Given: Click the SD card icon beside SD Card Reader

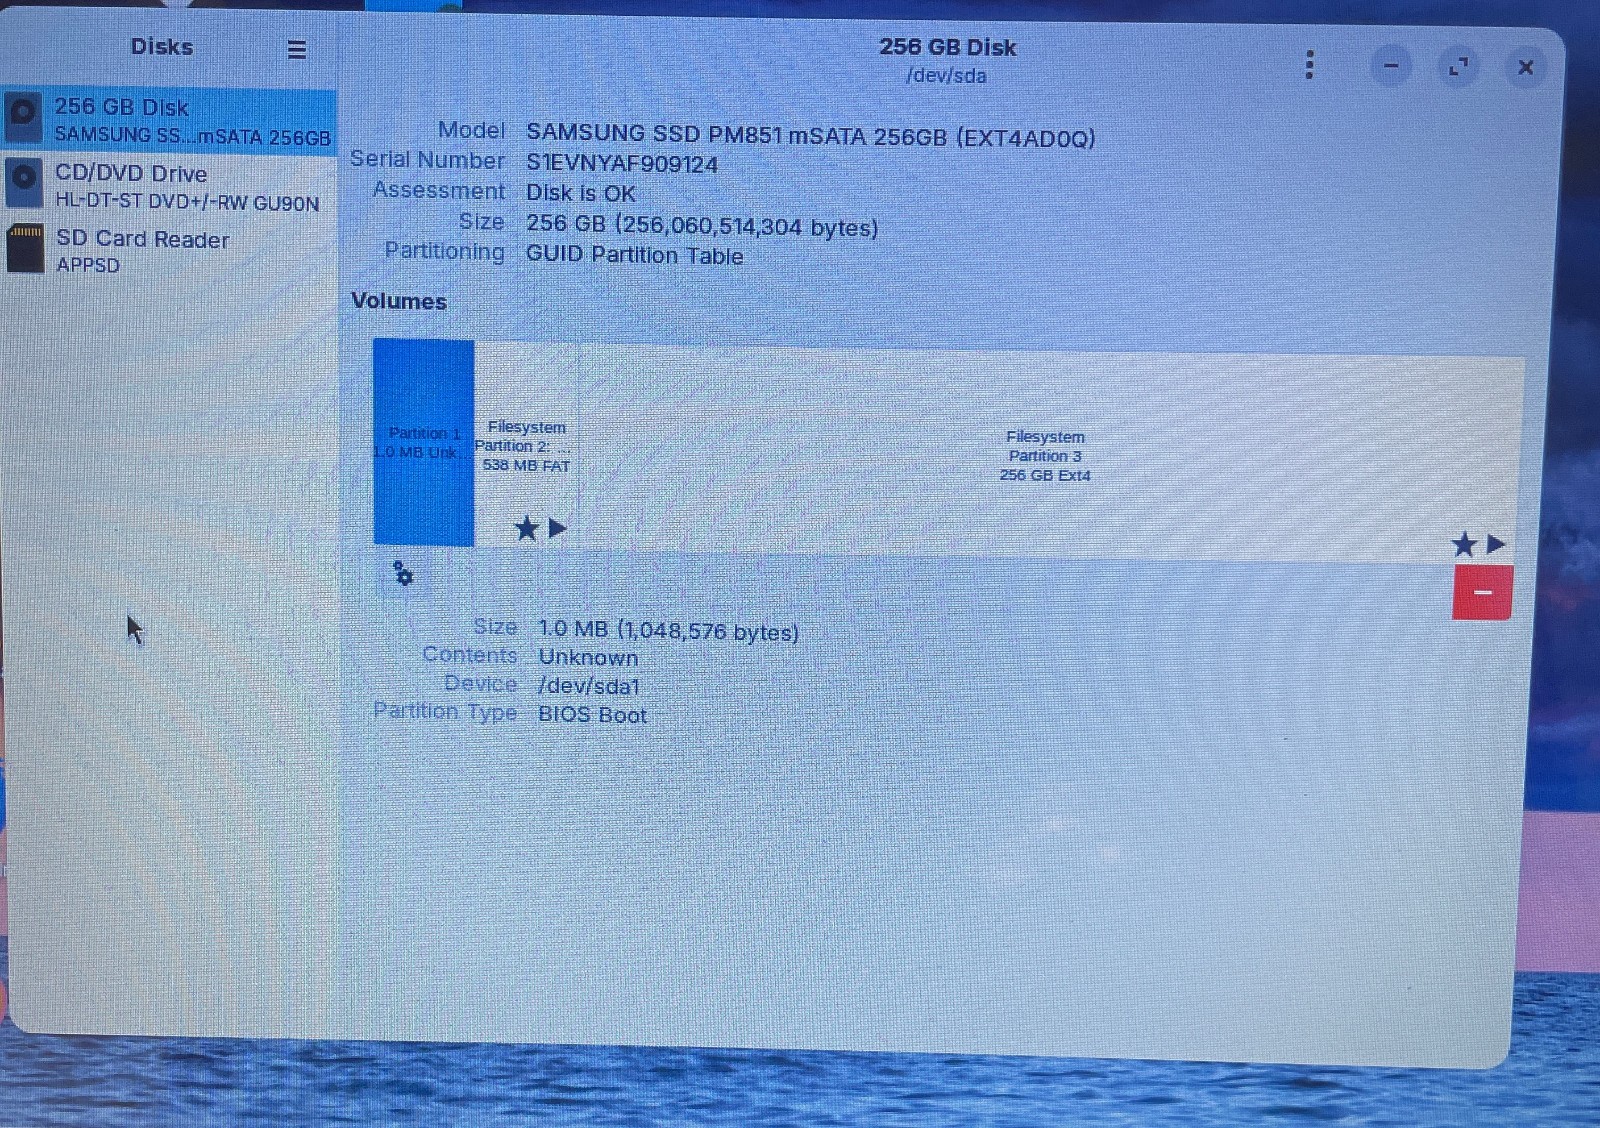Looking at the screenshot, I should pyautogui.click(x=25, y=249).
